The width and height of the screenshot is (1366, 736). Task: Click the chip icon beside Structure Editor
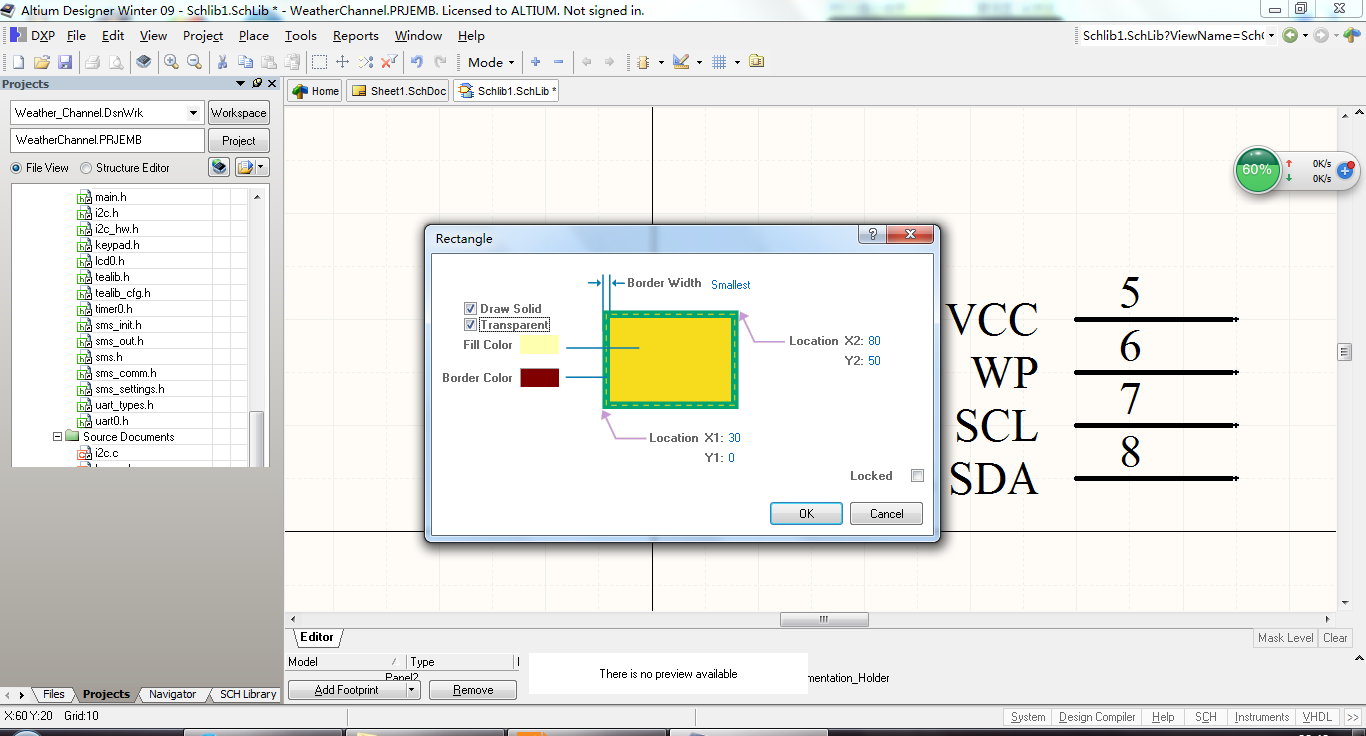coord(219,167)
